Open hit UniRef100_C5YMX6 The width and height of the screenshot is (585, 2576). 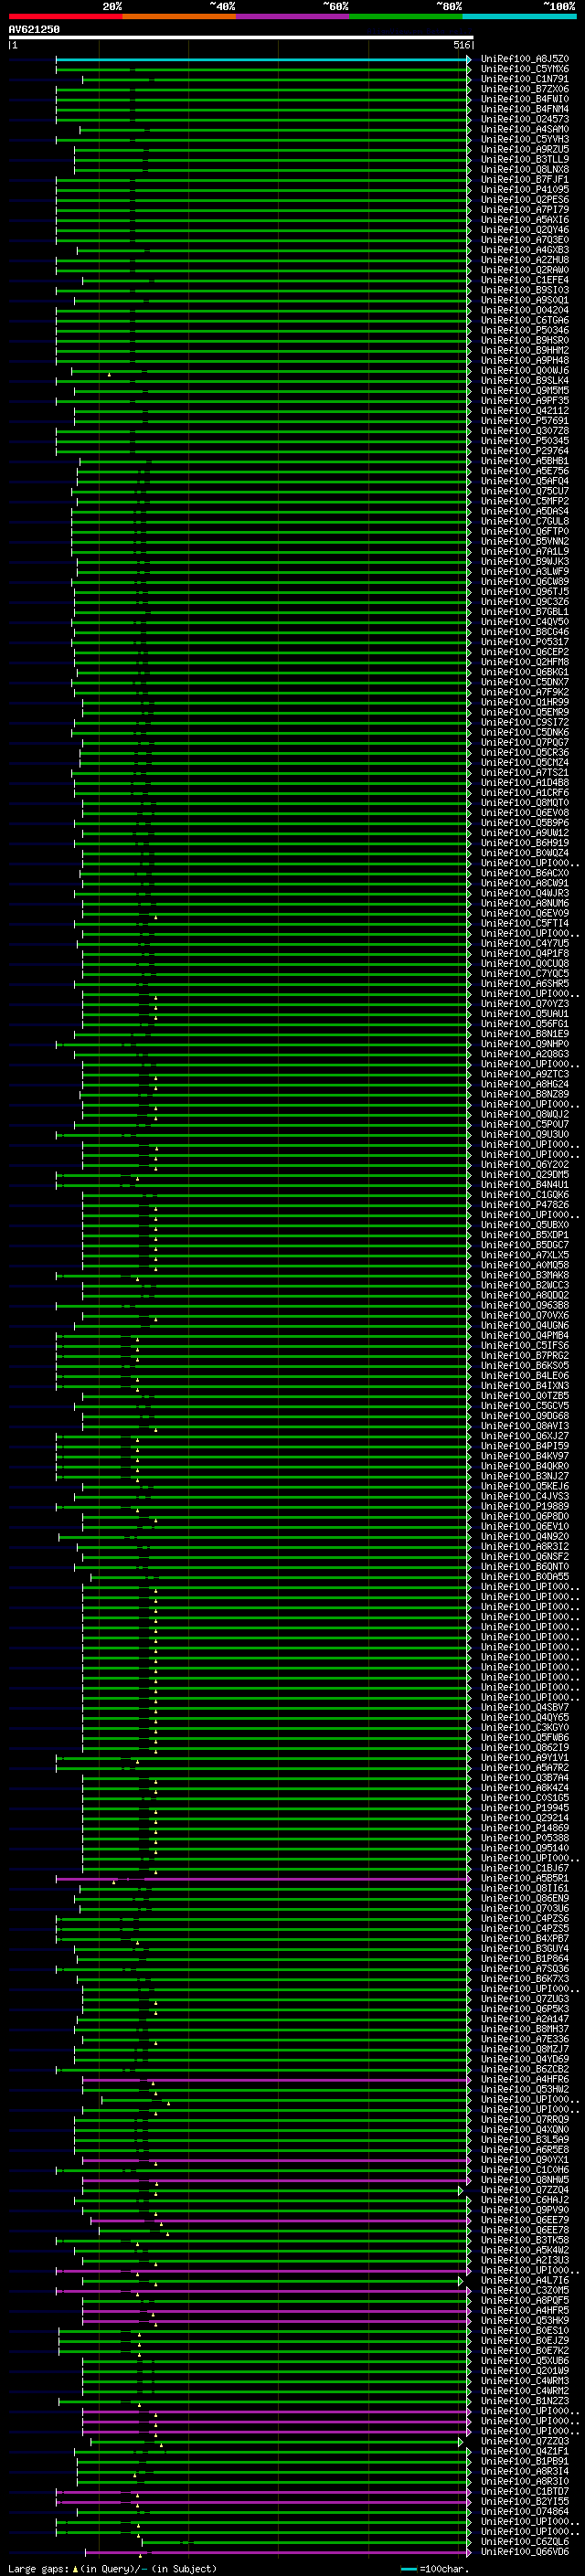pos(525,69)
